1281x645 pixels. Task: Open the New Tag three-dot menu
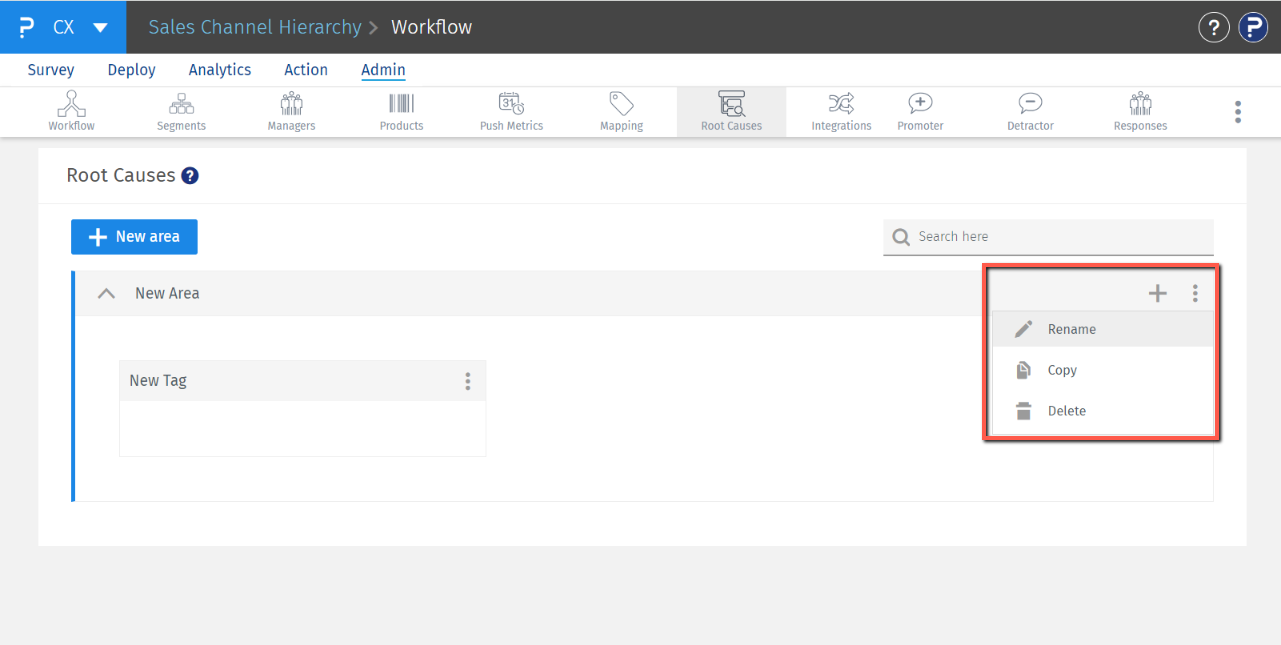[x=467, y=381]
